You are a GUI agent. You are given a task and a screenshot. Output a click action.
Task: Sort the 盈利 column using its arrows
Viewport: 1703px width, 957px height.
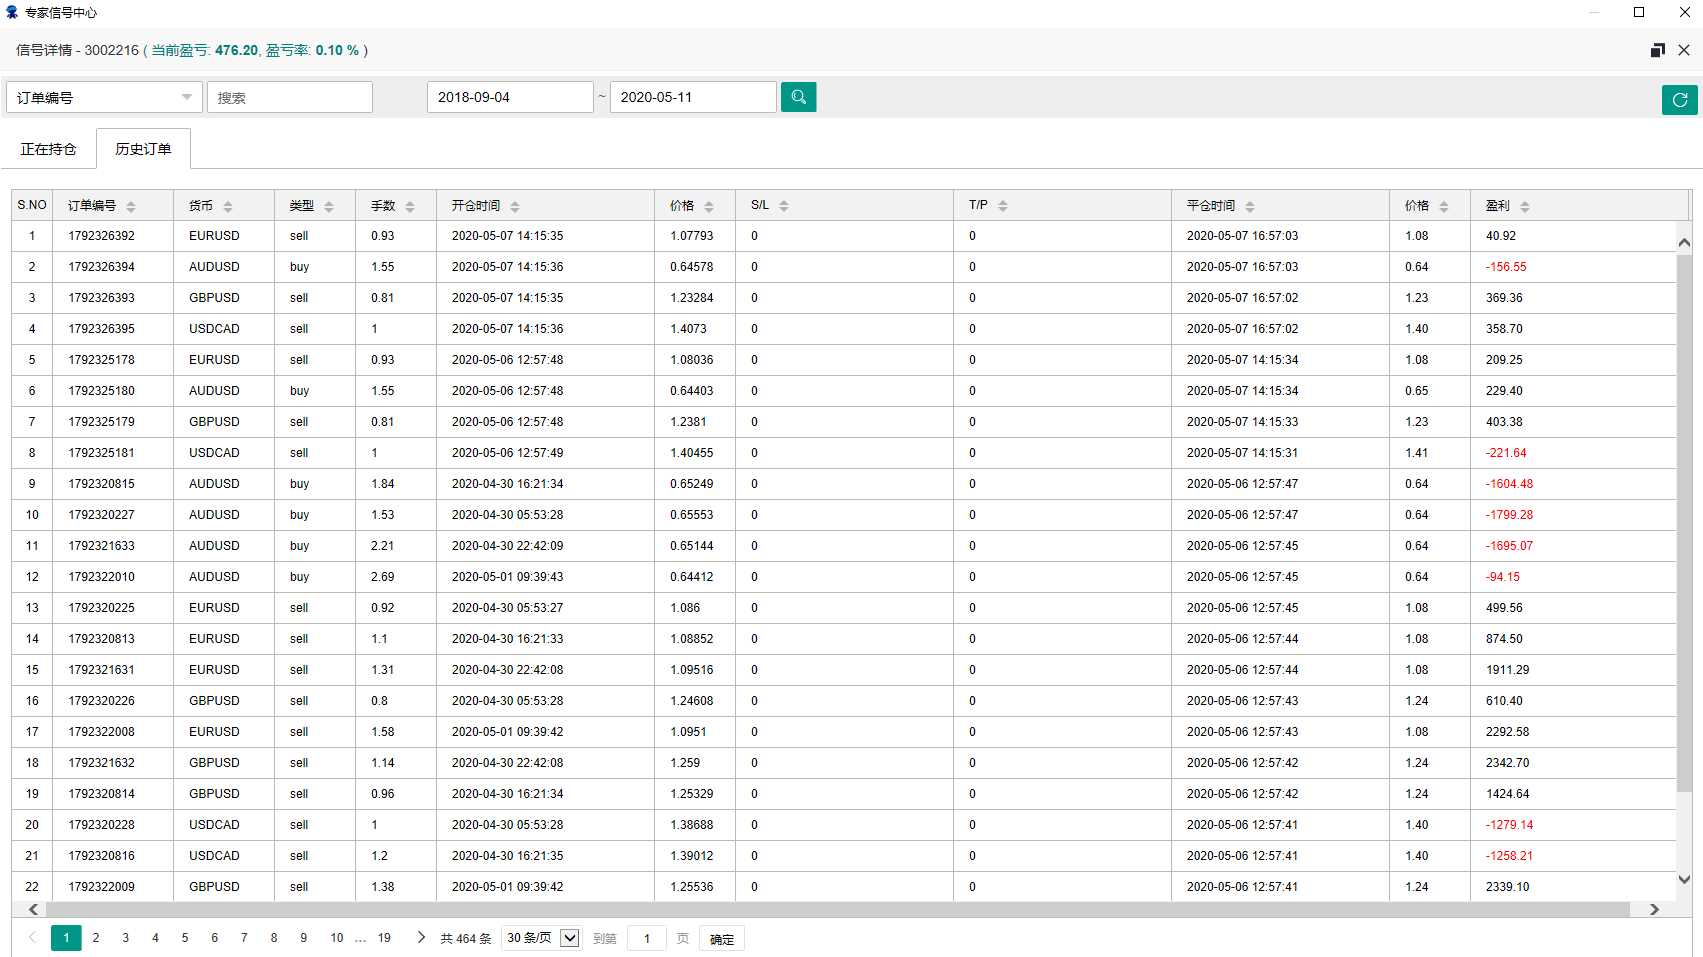[x=1525, y=206]
